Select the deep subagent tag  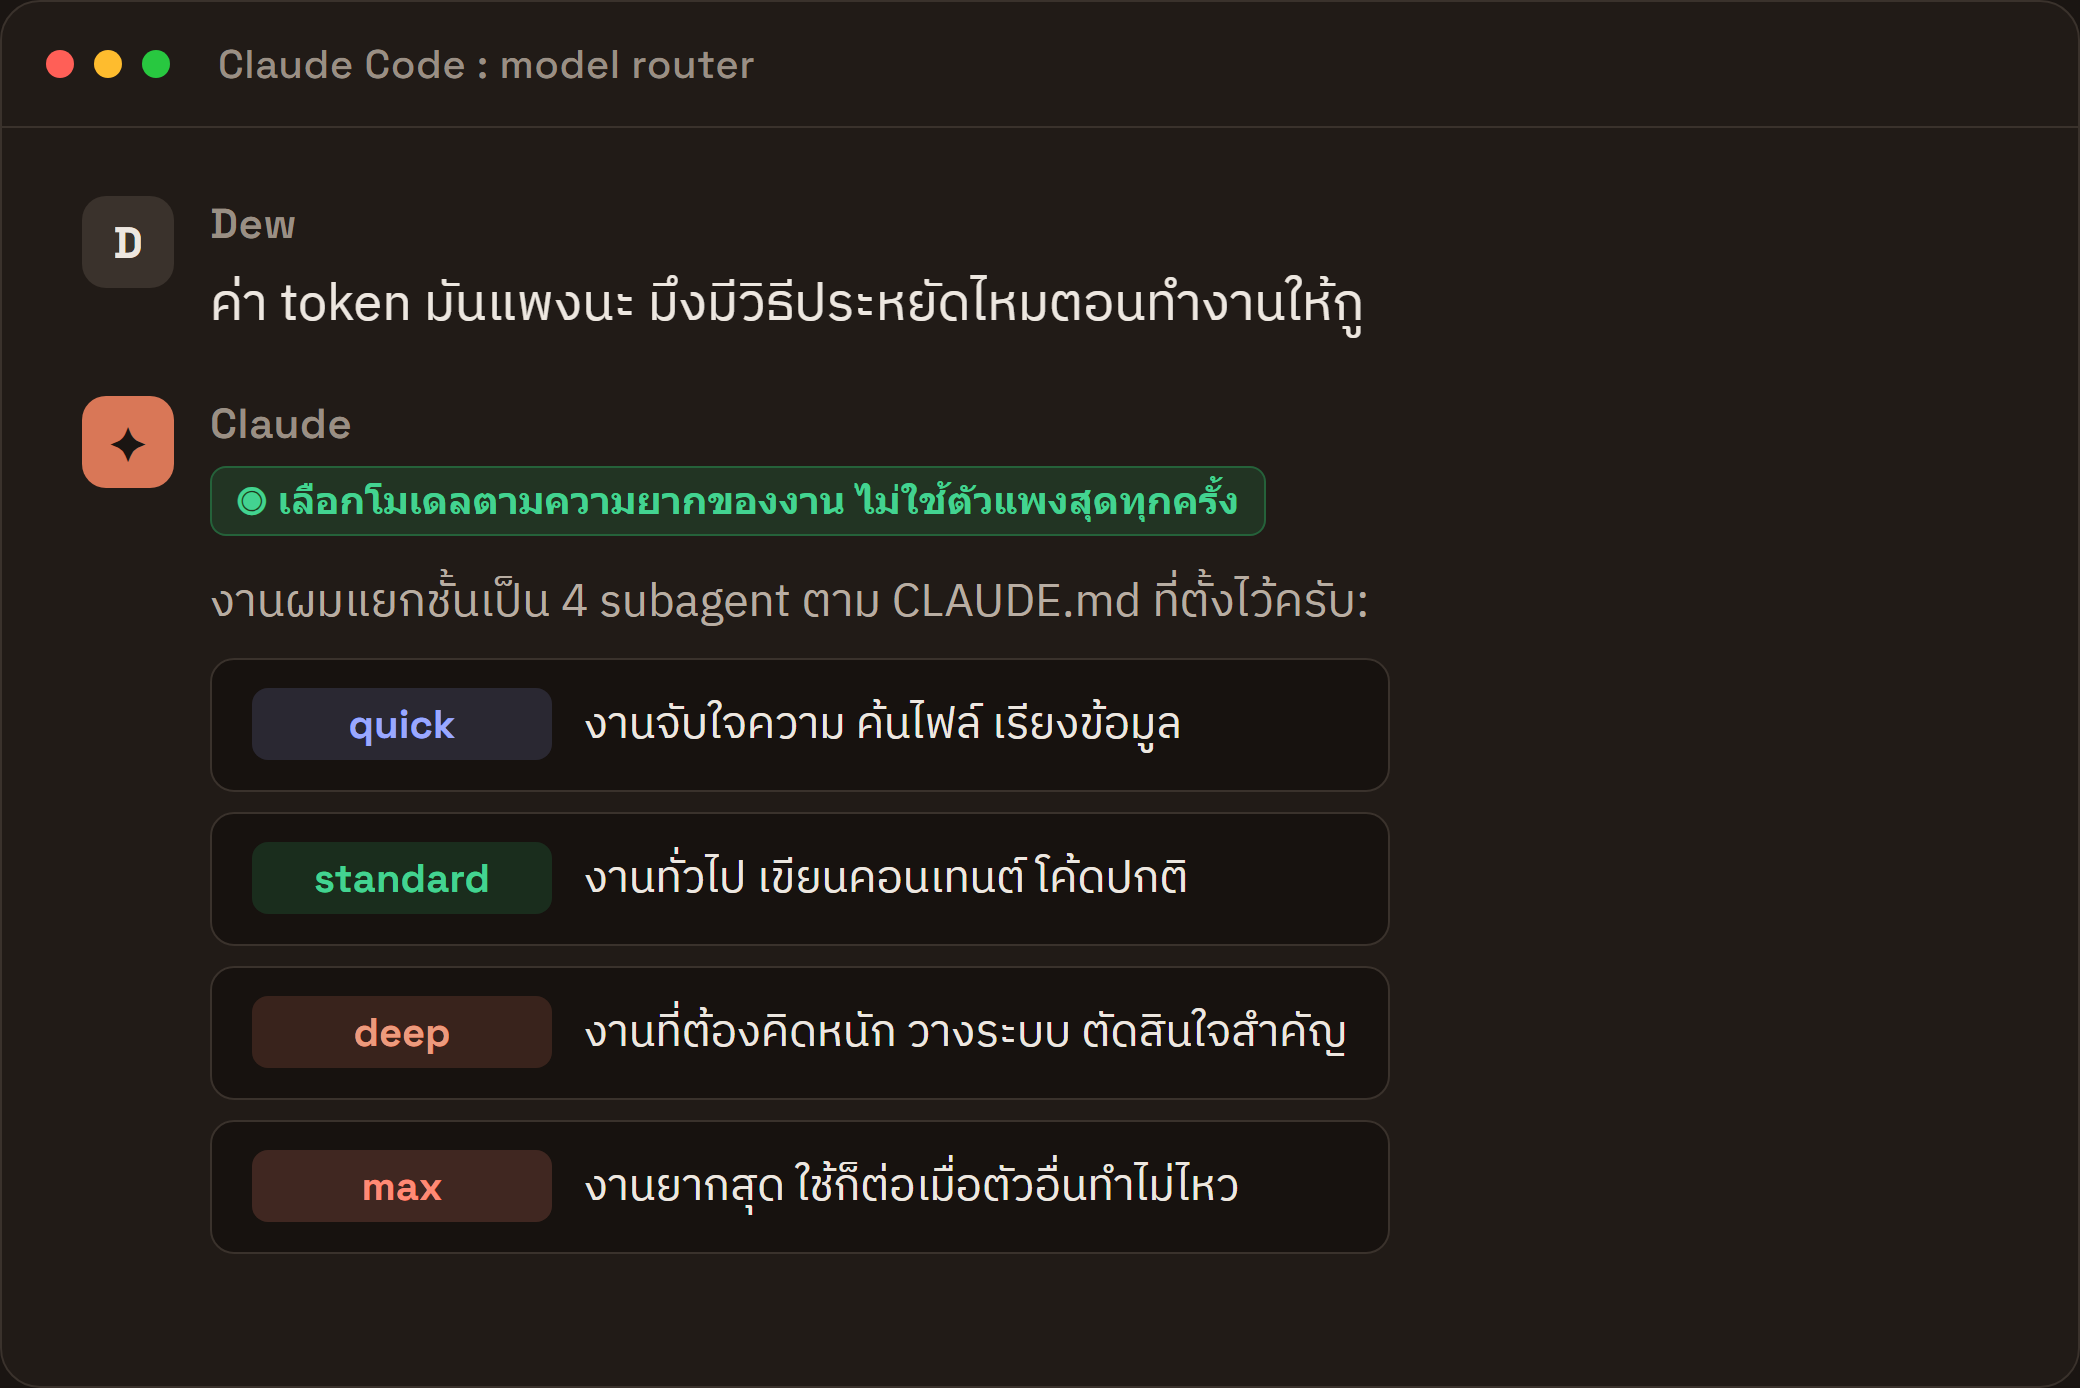coord(402,1032)
